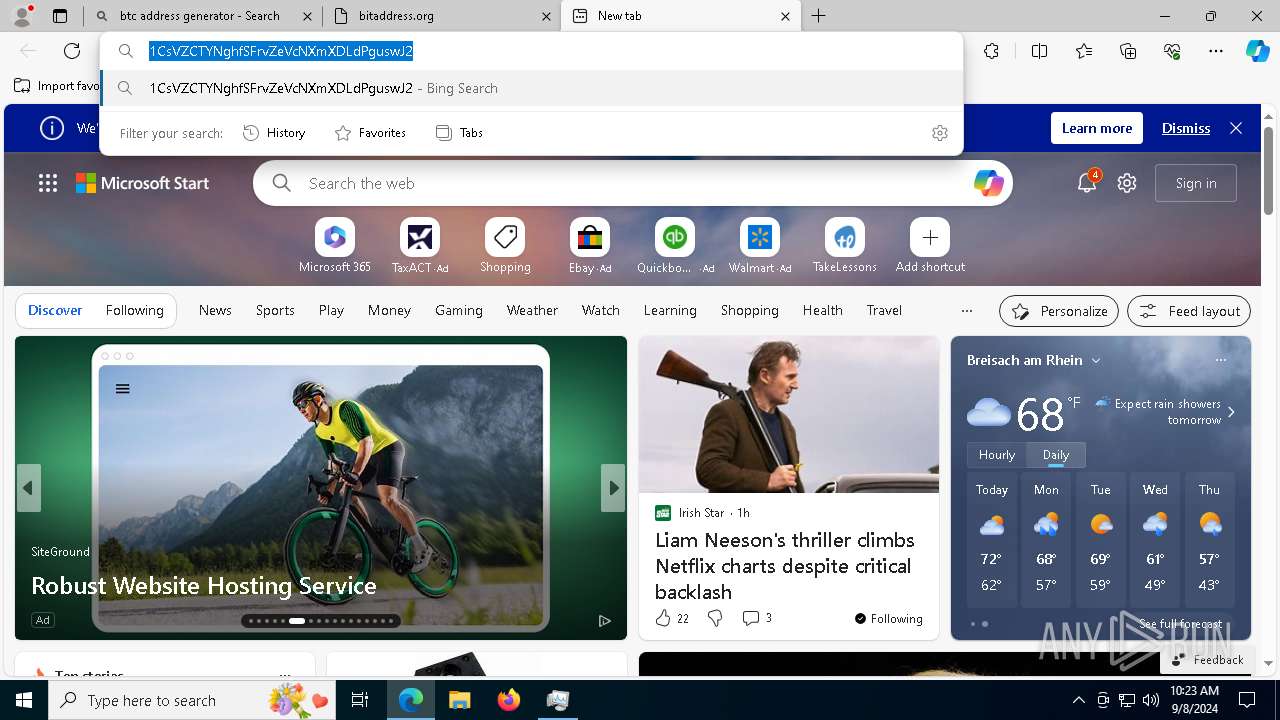
Task: Switch weather card to Hourly
Action: [997, 455]
